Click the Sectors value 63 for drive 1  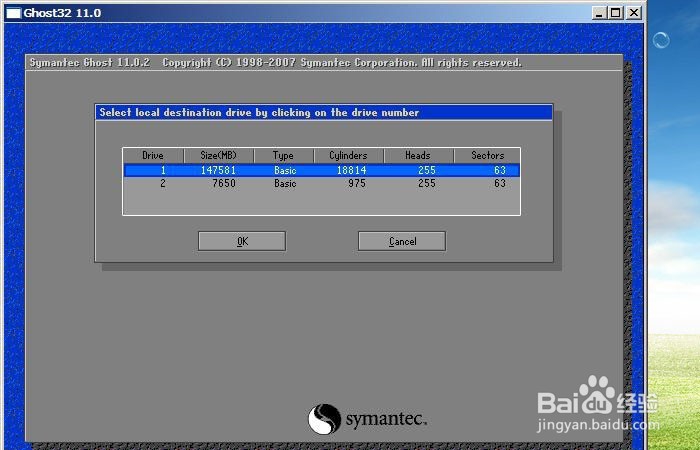pos(500,170)
